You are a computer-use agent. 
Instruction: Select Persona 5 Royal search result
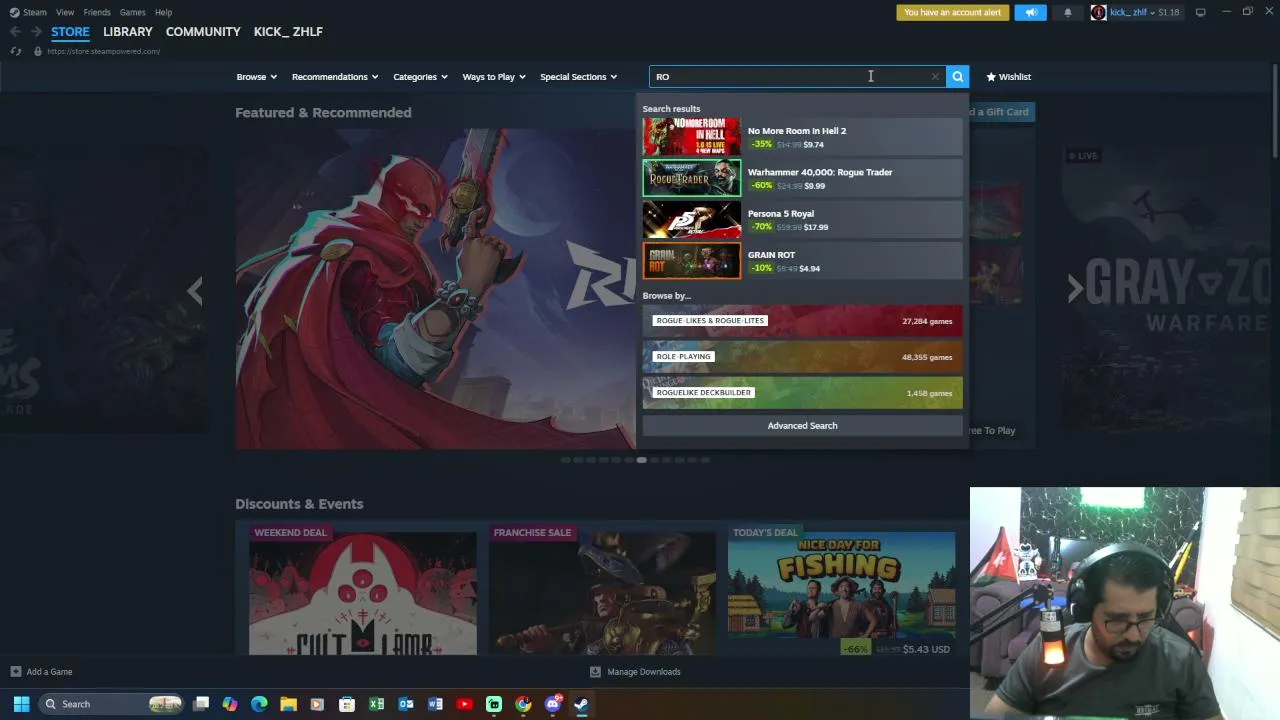click(x=802, y=220)
